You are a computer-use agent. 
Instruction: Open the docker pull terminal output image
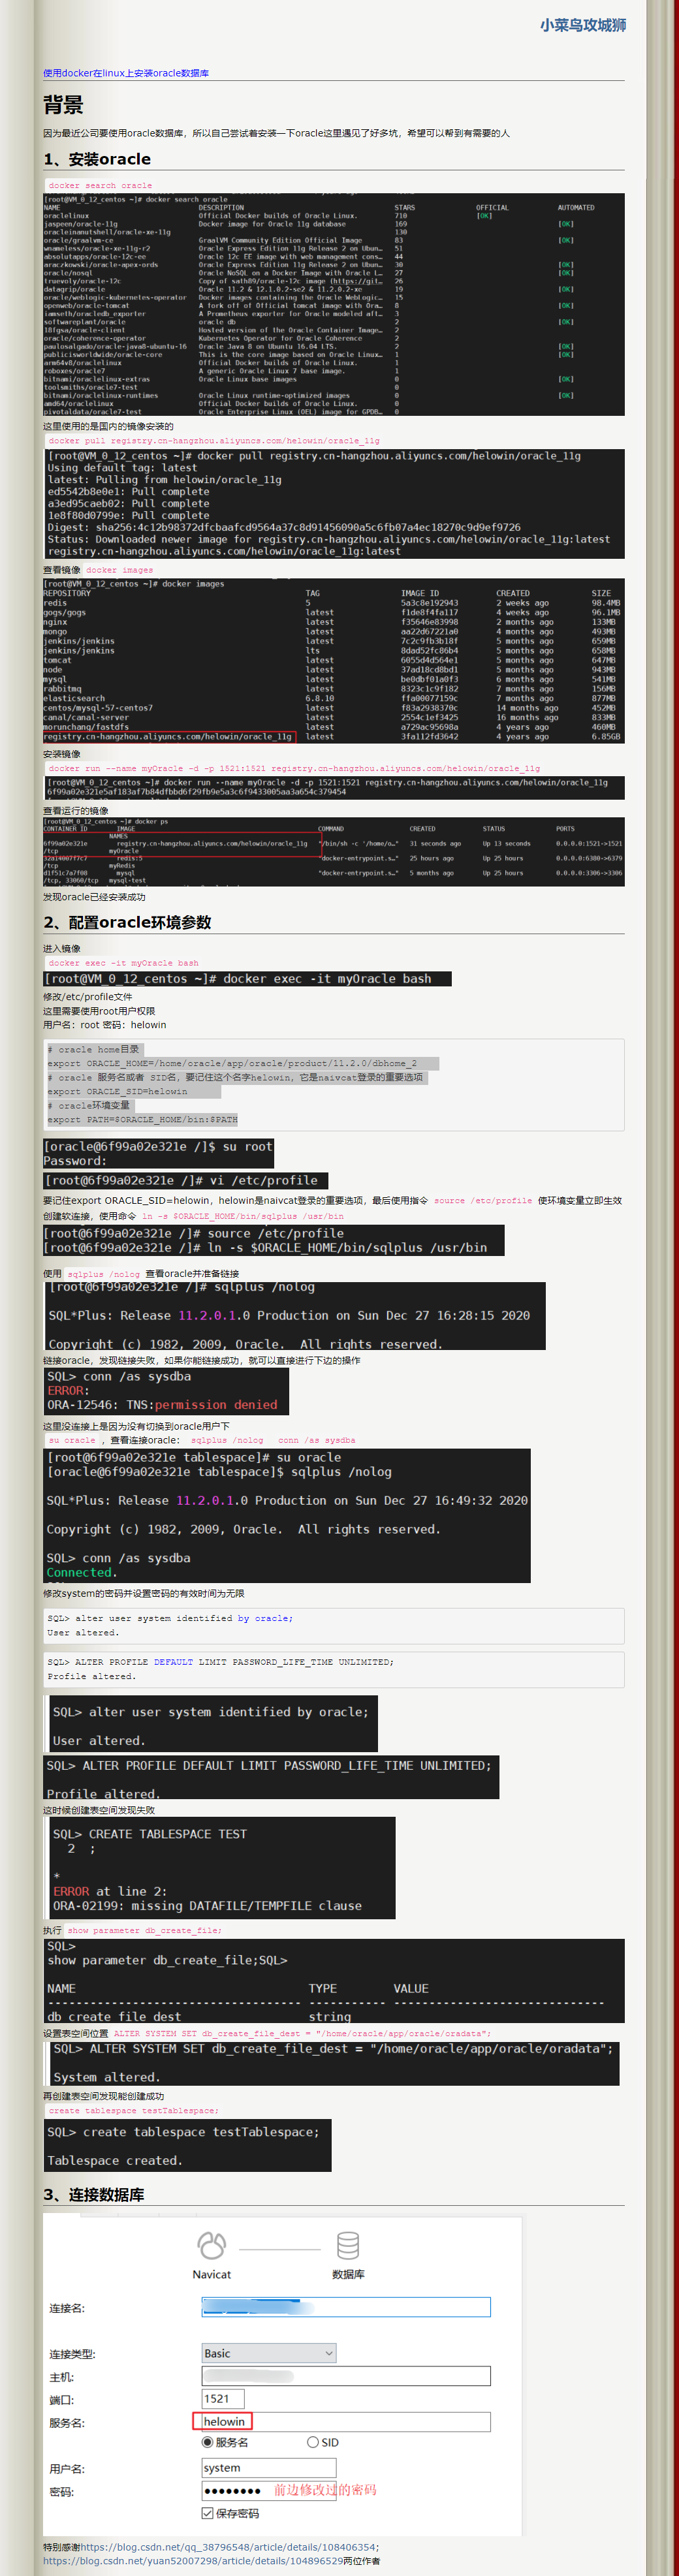334,503
